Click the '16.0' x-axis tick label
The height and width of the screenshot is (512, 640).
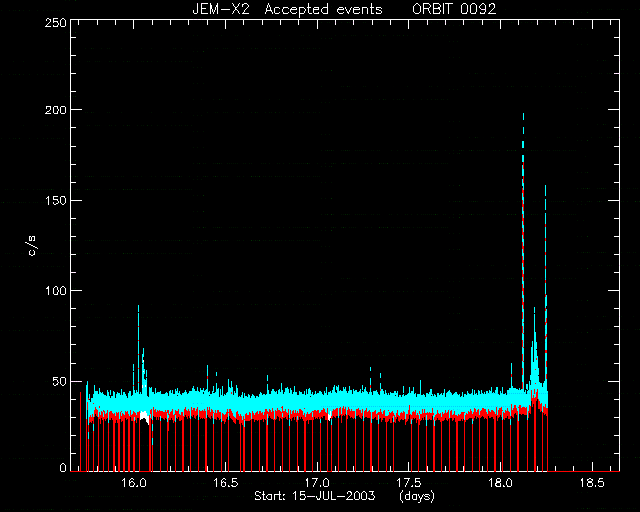[x=134, y=483]
